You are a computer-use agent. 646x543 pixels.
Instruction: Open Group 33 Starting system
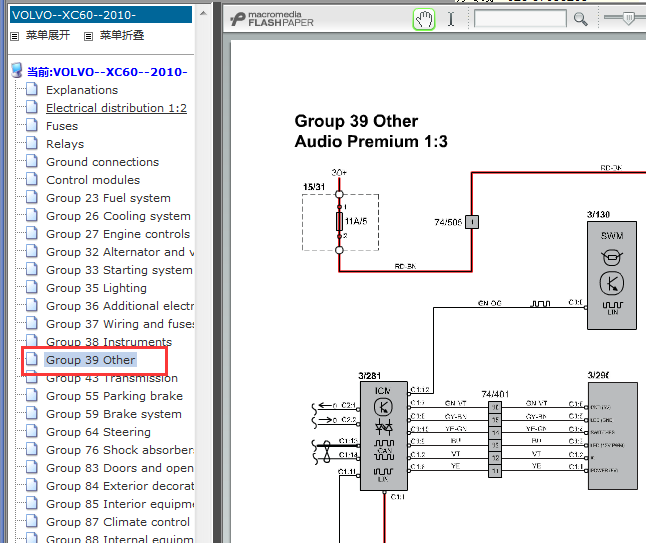tap(119, 270)
